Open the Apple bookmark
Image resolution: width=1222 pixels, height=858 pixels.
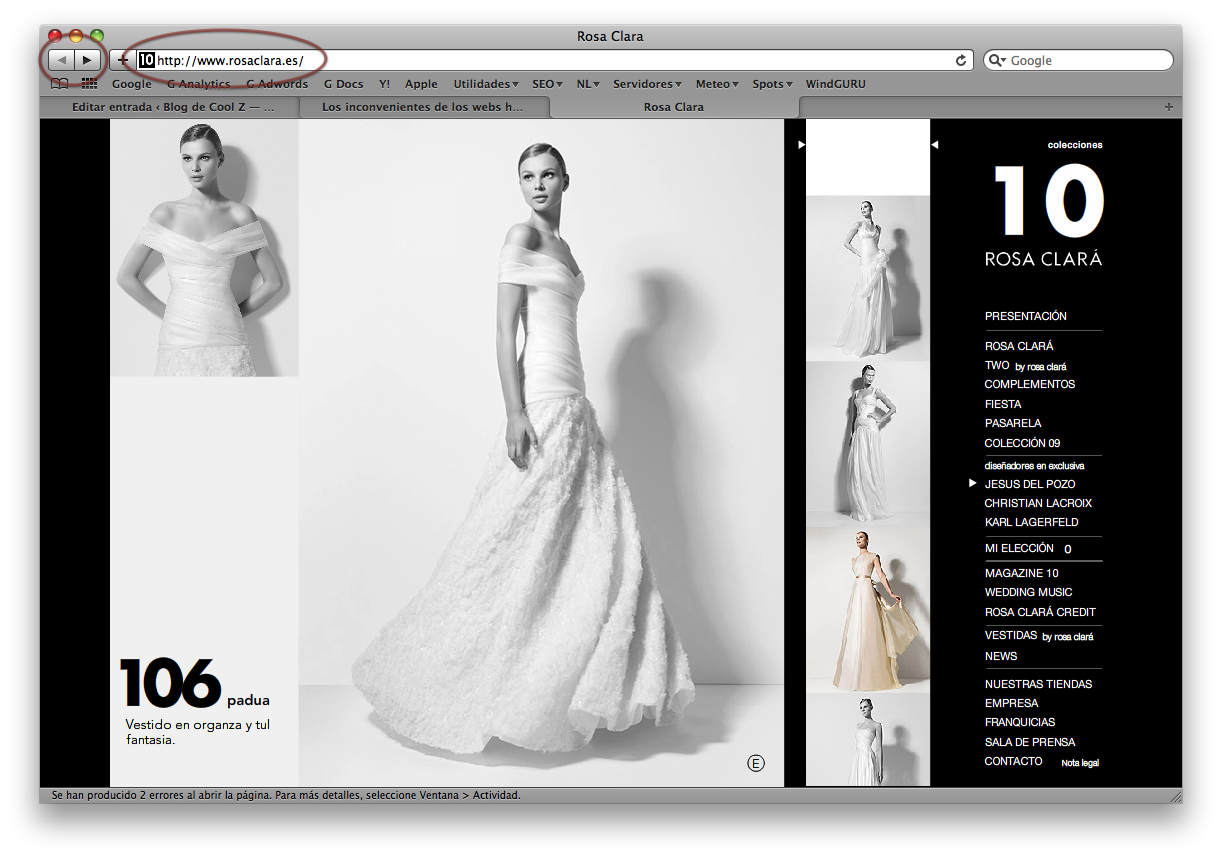[421, 84]
